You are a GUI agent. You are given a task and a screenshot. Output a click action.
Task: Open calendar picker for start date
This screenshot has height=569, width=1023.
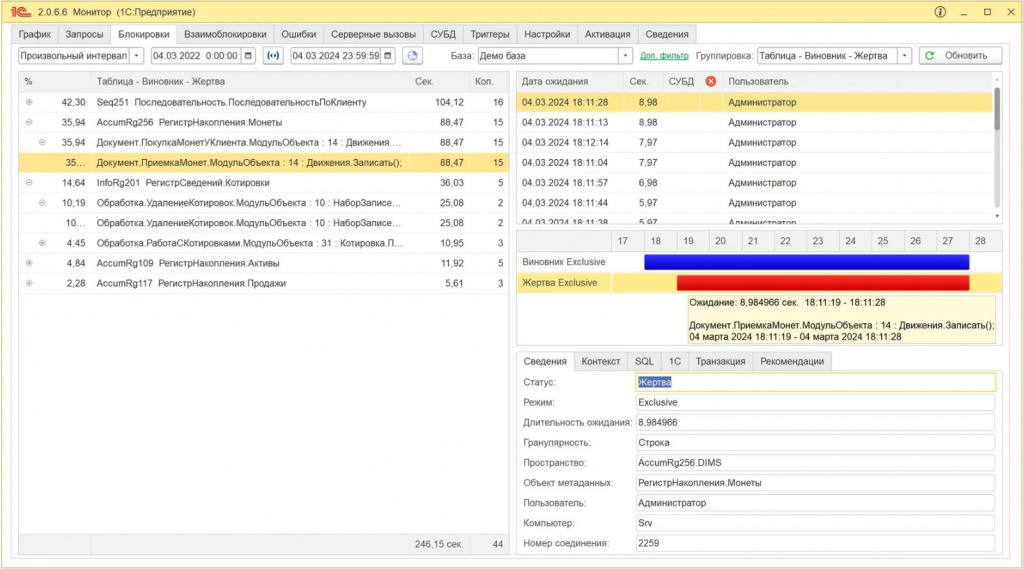coord(248,55)
